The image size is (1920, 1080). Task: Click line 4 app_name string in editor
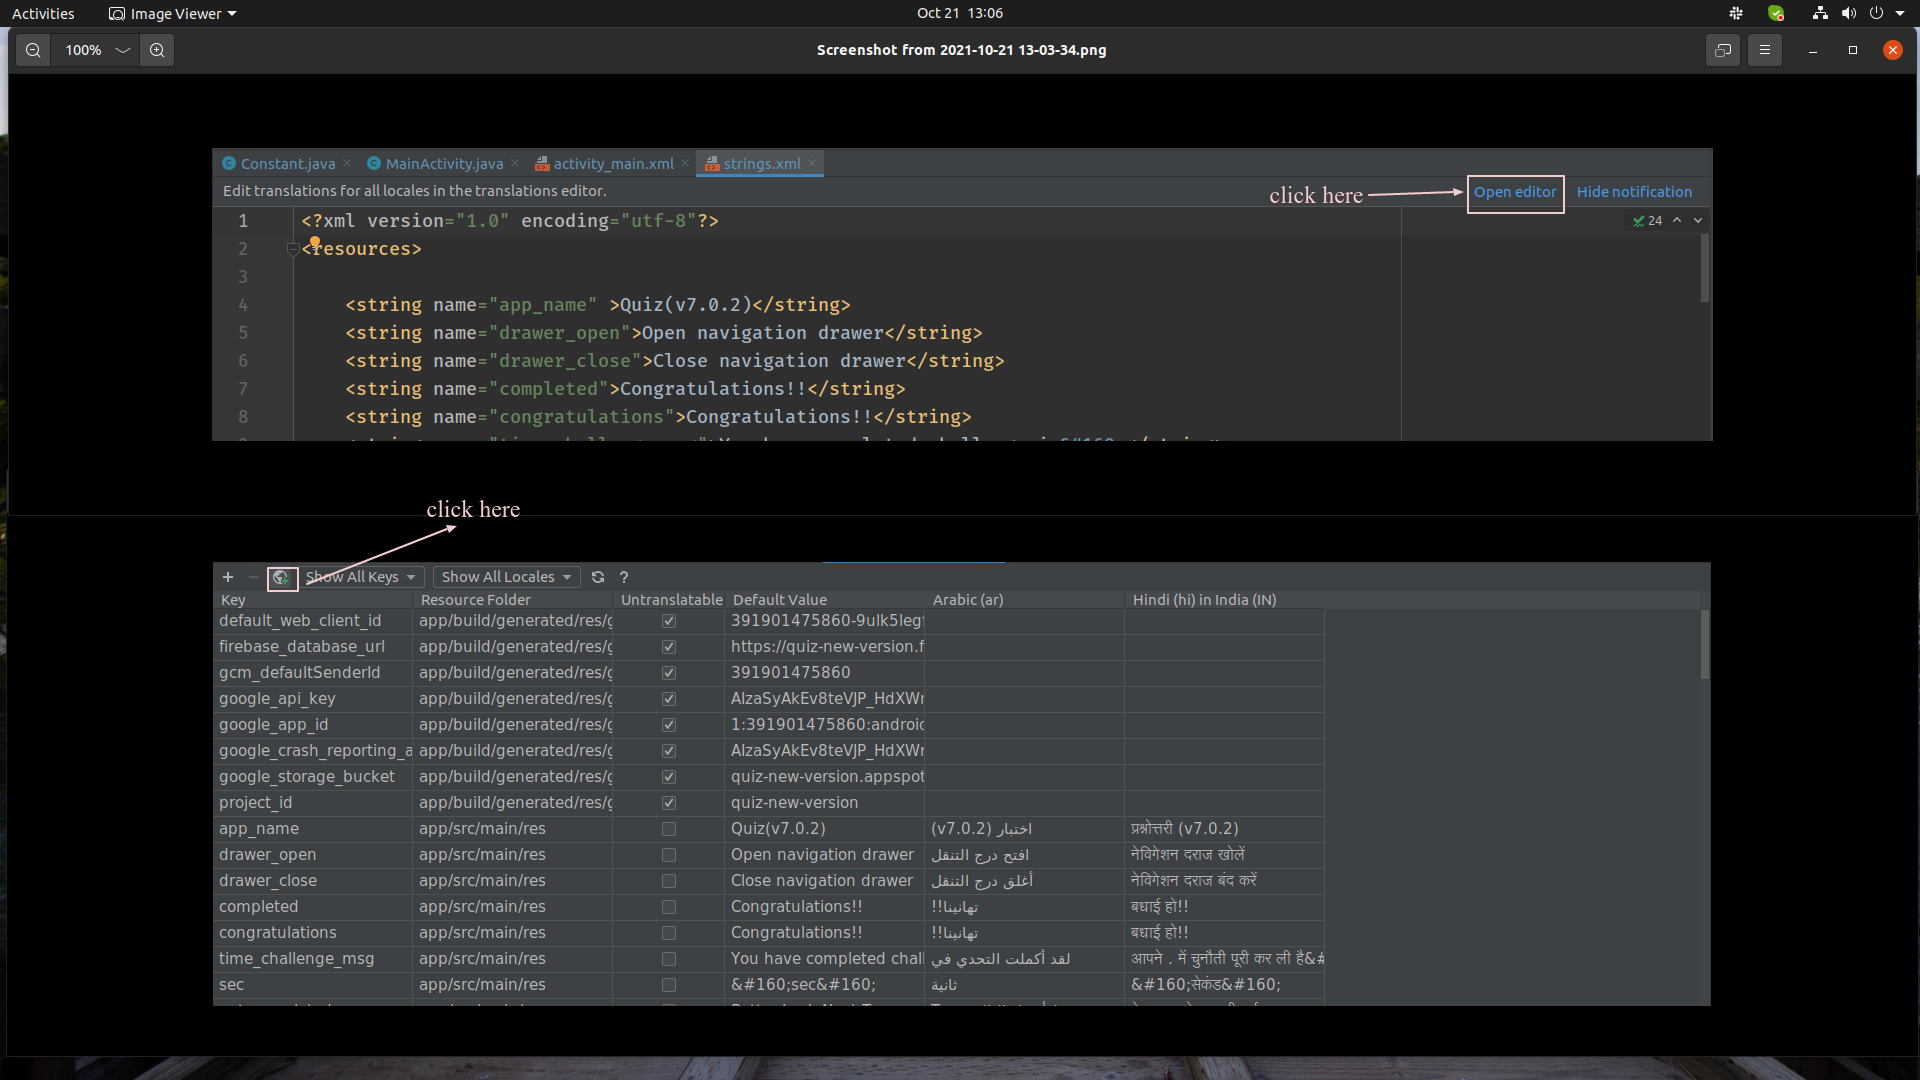(x=598, y=305)
